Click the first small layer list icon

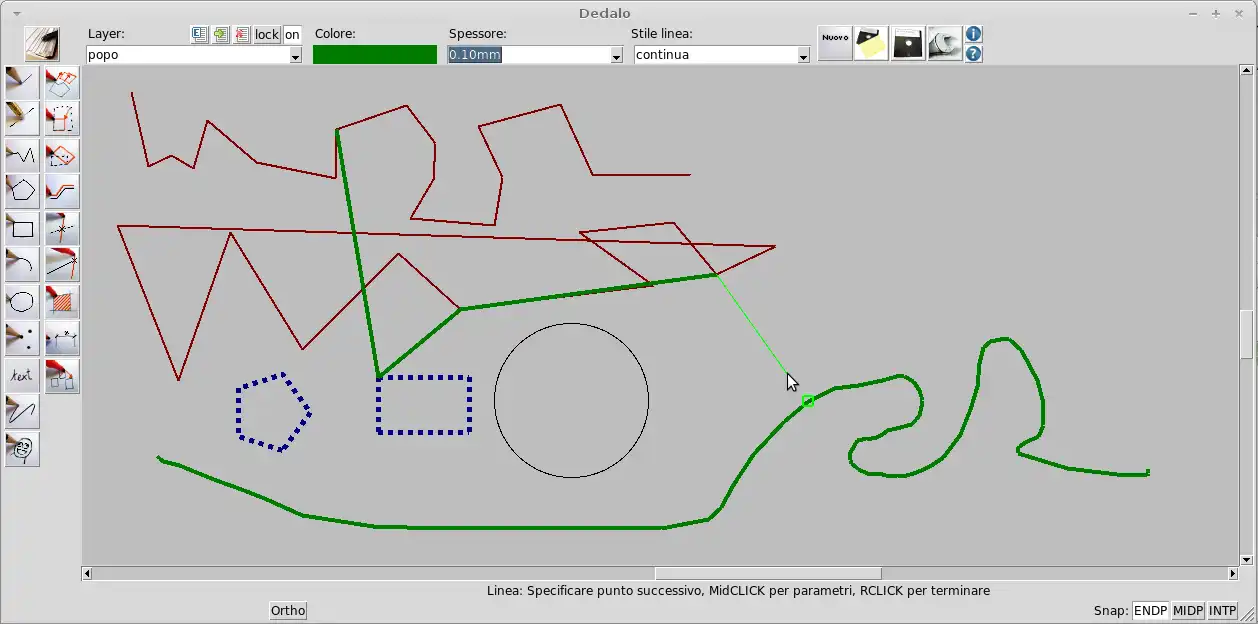click(200, 34)
